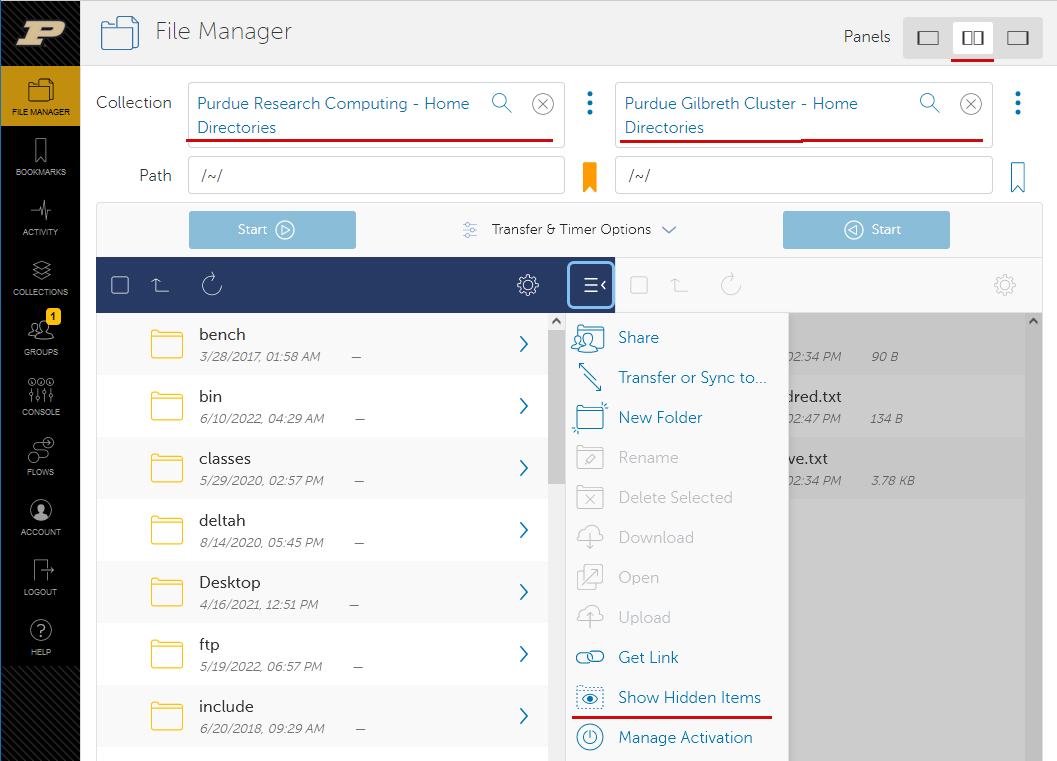Bookmark the right panel path

(x=1018, y=177)
